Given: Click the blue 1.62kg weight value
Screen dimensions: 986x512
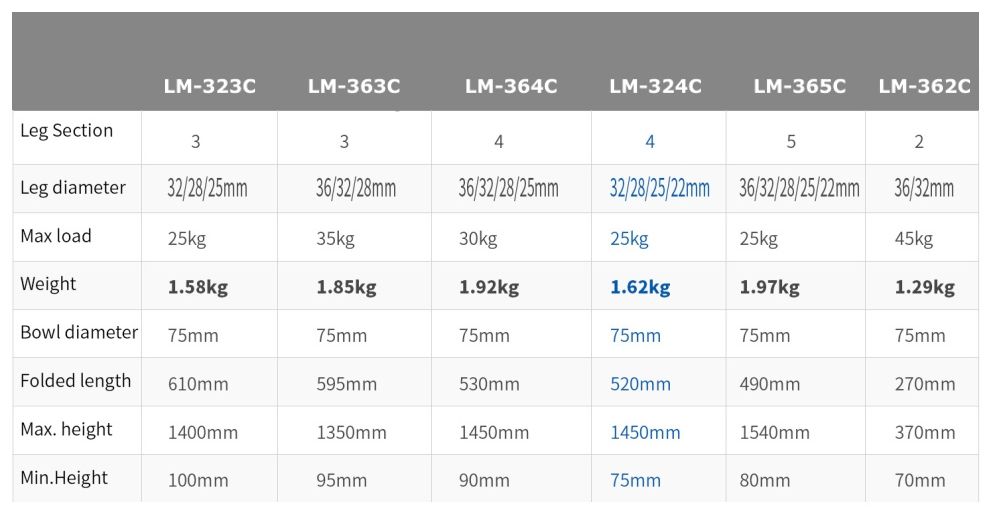Looking at the screenshot, I should (x=640, y=288).
